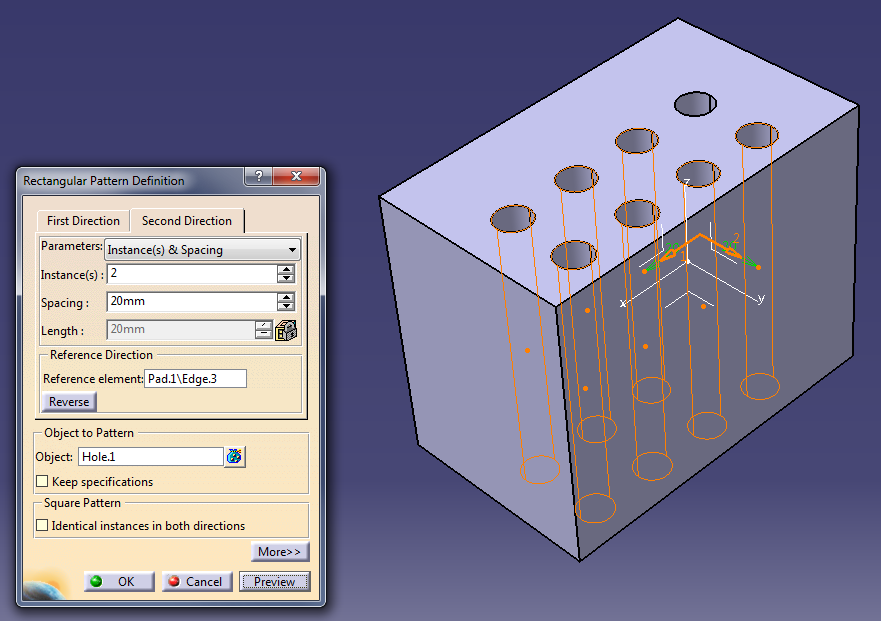
Task: Click the help question mark button
Action: click(258, 177)
